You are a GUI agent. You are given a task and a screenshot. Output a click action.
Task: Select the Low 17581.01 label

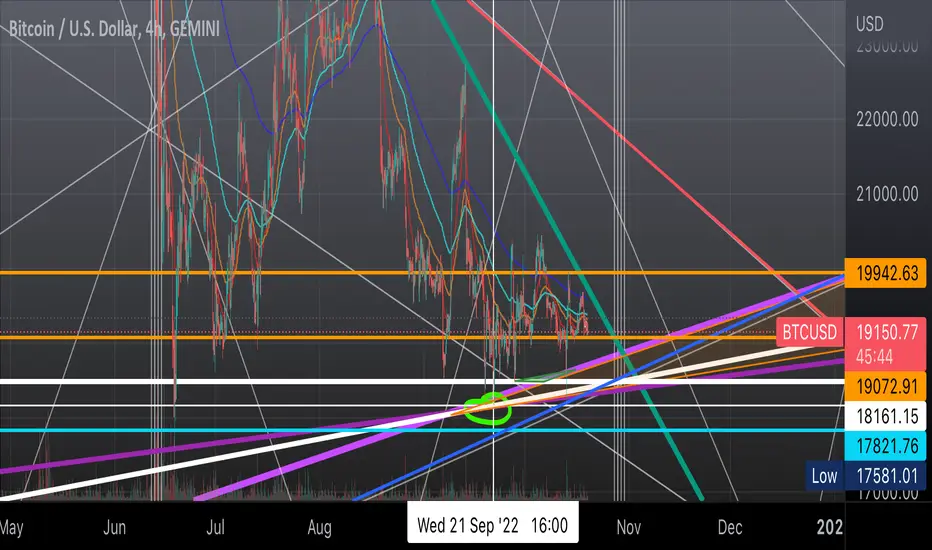[866, 475]
